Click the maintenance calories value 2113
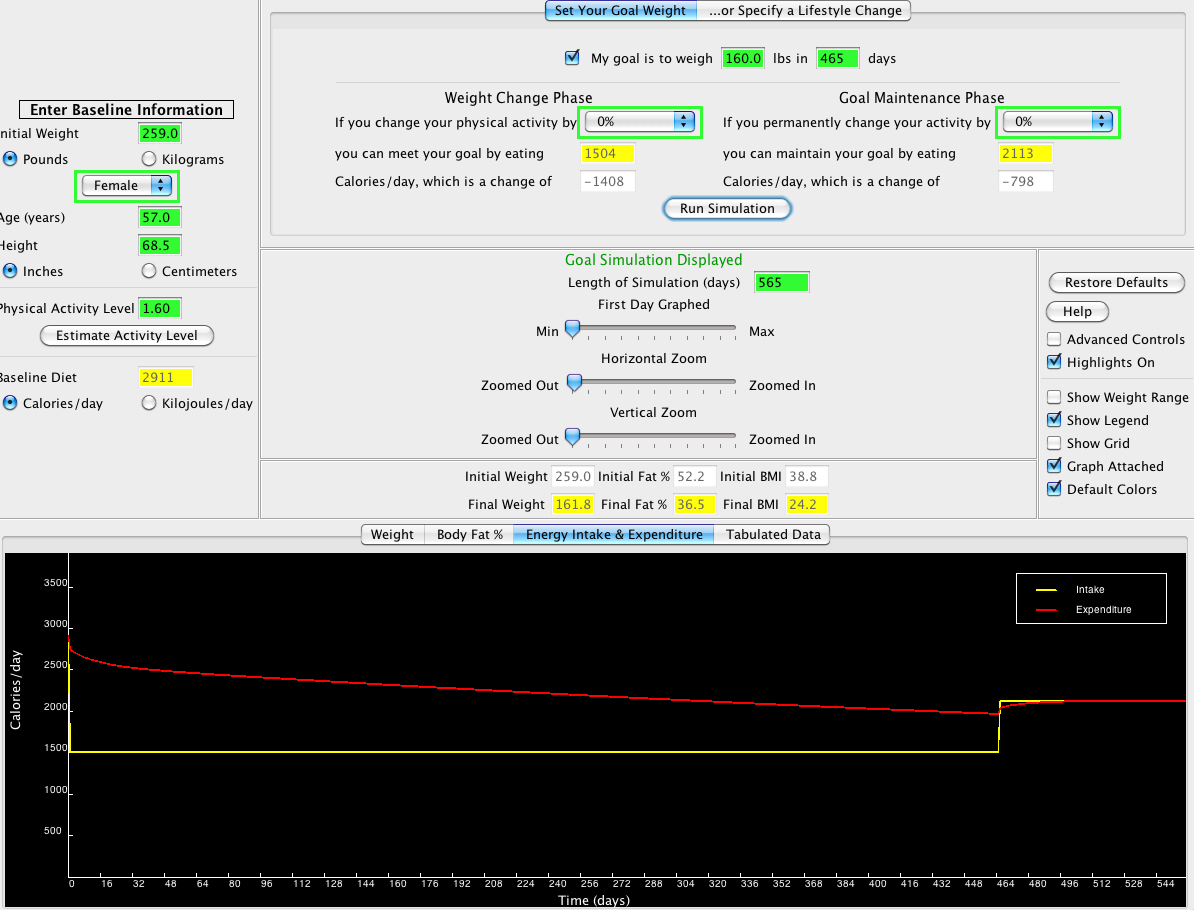 pos(1025,153)
